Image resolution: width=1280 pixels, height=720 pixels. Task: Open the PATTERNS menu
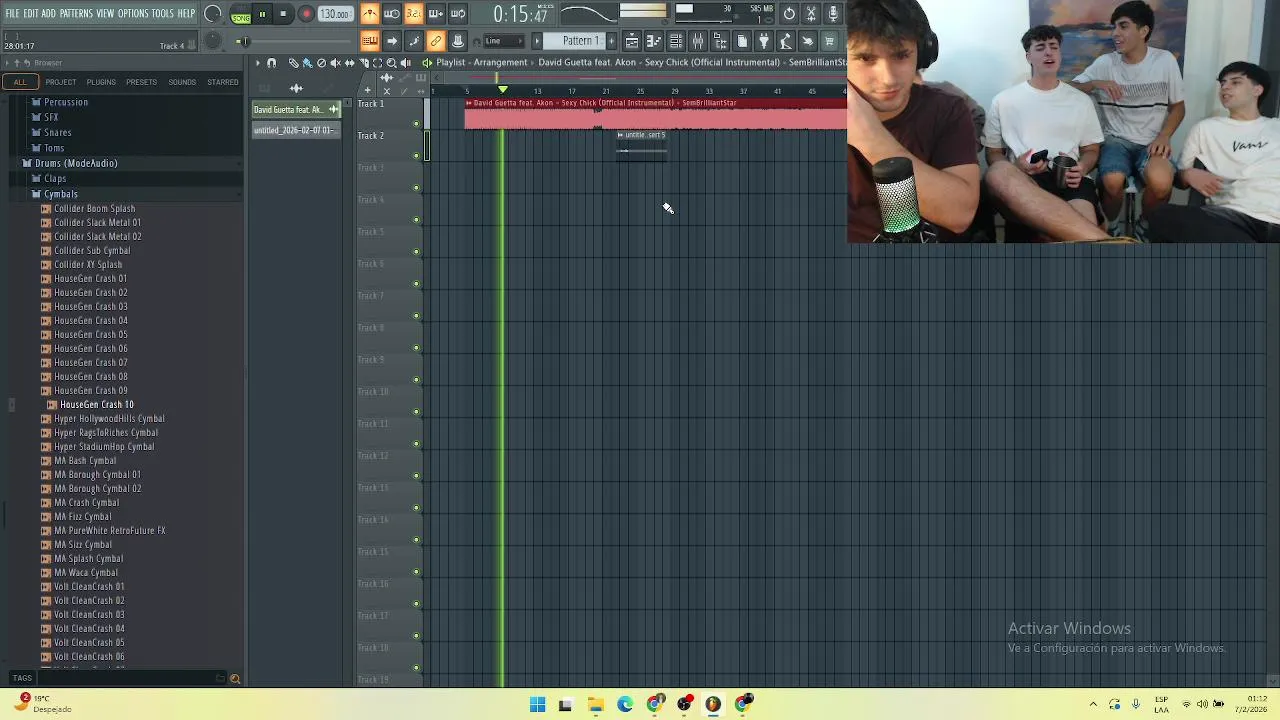[76, 14]
